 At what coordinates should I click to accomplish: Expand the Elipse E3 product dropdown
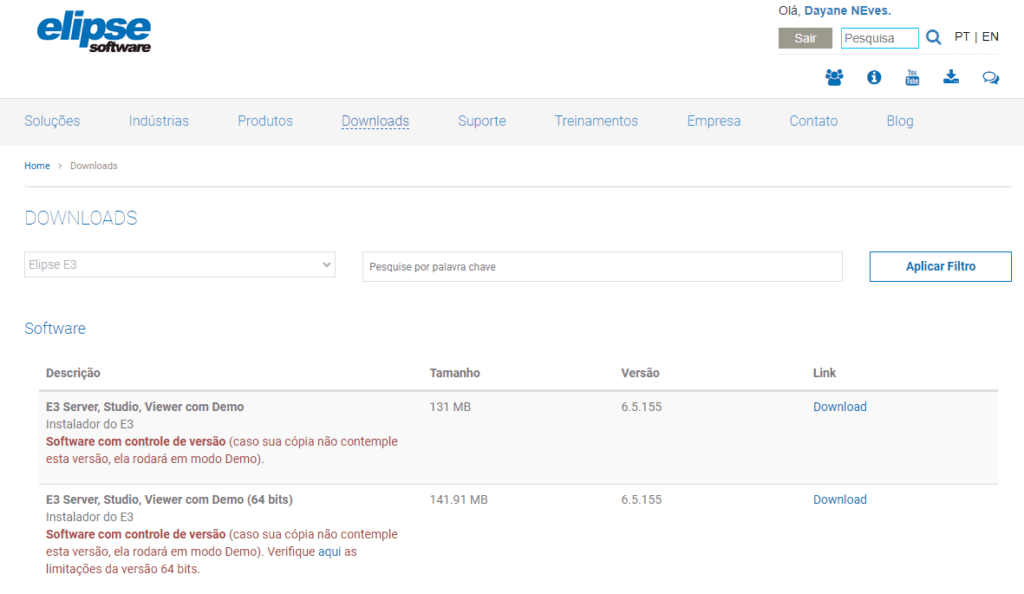pos(180,264)
